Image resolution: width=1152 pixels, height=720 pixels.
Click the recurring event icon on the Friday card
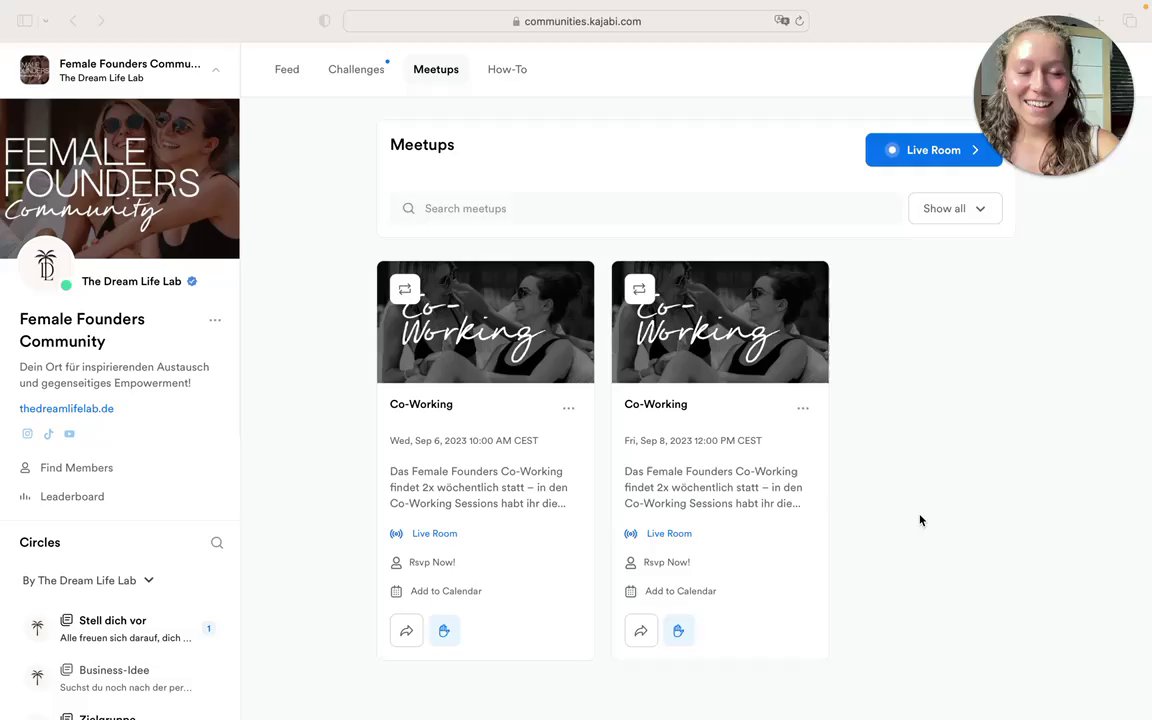click(x=639, y=289)
